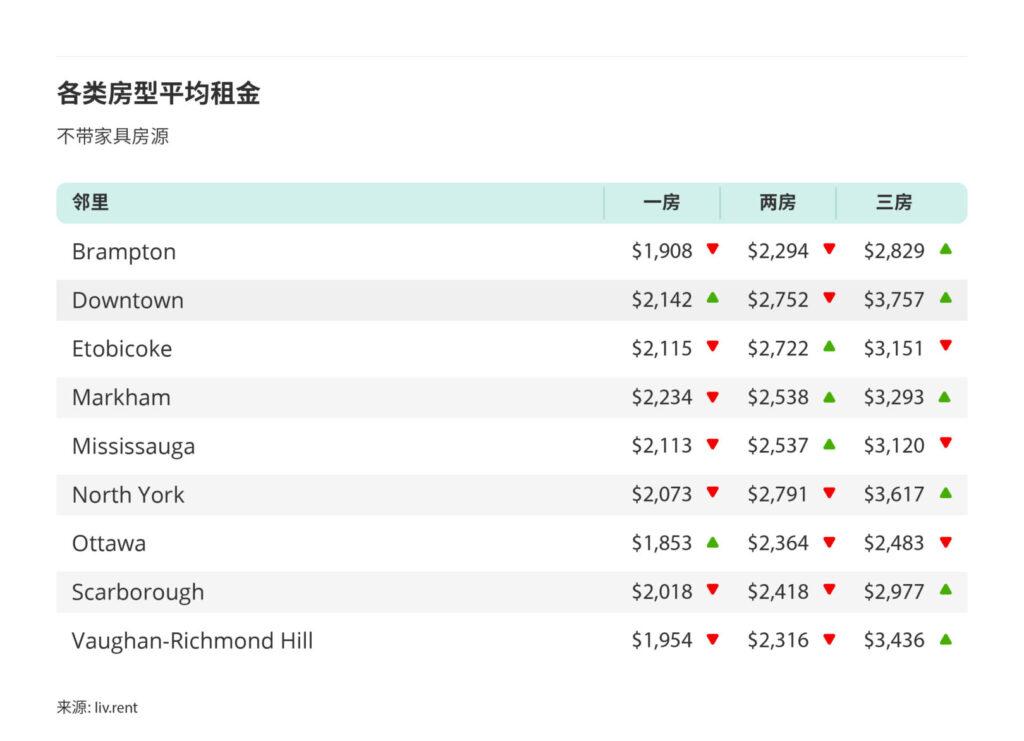The width and height of the screenshot is (1024, 741).
Task: Select the table title 各类房型平均租金
Action: pos(160,92)
